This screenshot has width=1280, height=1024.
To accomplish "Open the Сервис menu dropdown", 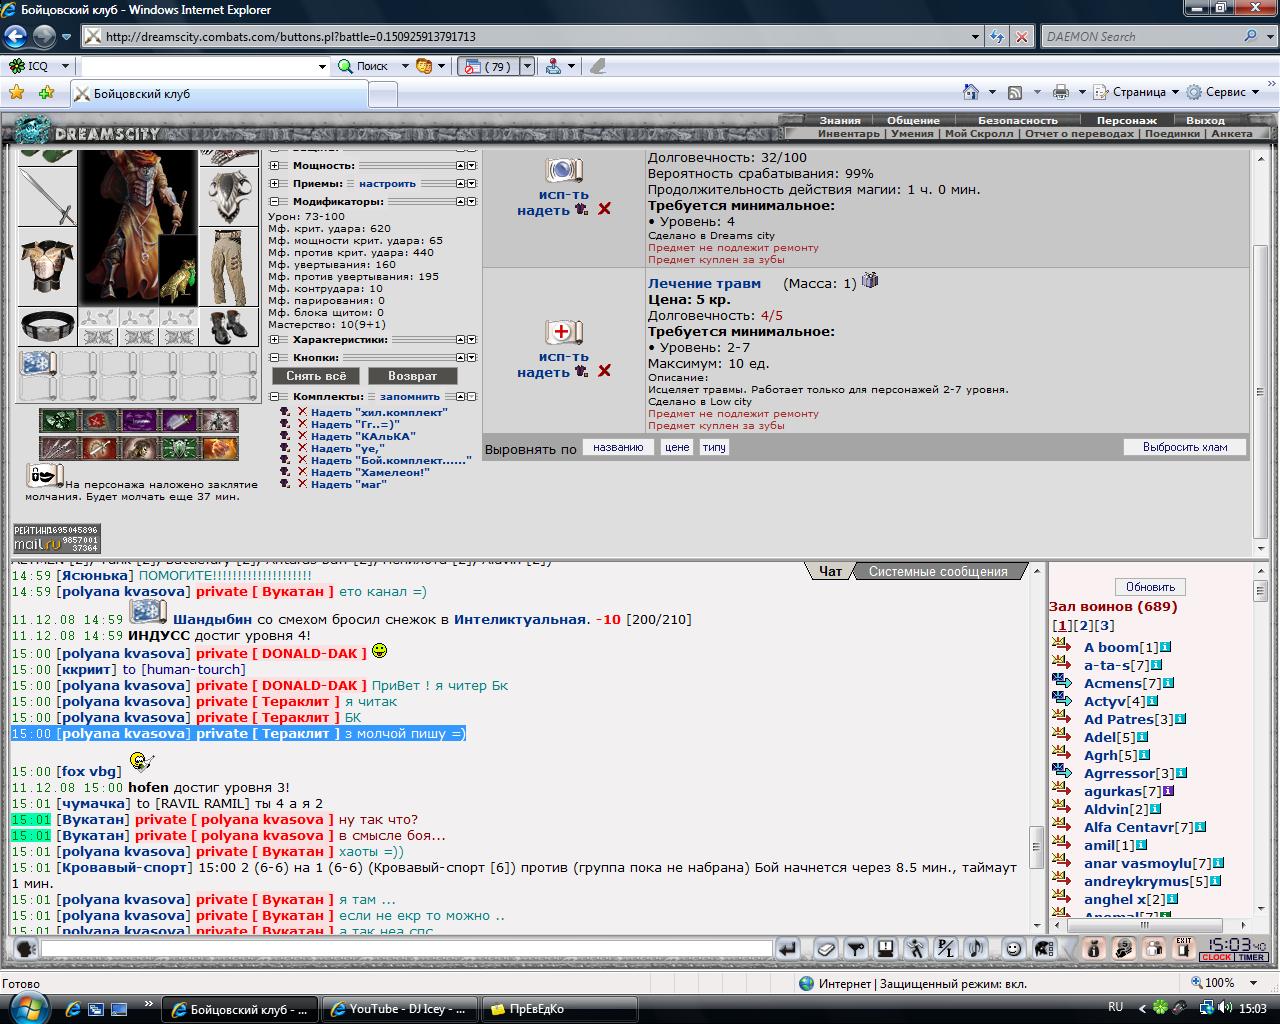I will coord(1255,92).
